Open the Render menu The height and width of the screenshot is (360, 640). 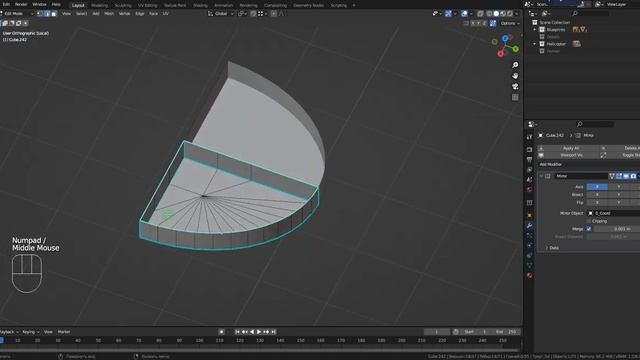tap(21, 4)
